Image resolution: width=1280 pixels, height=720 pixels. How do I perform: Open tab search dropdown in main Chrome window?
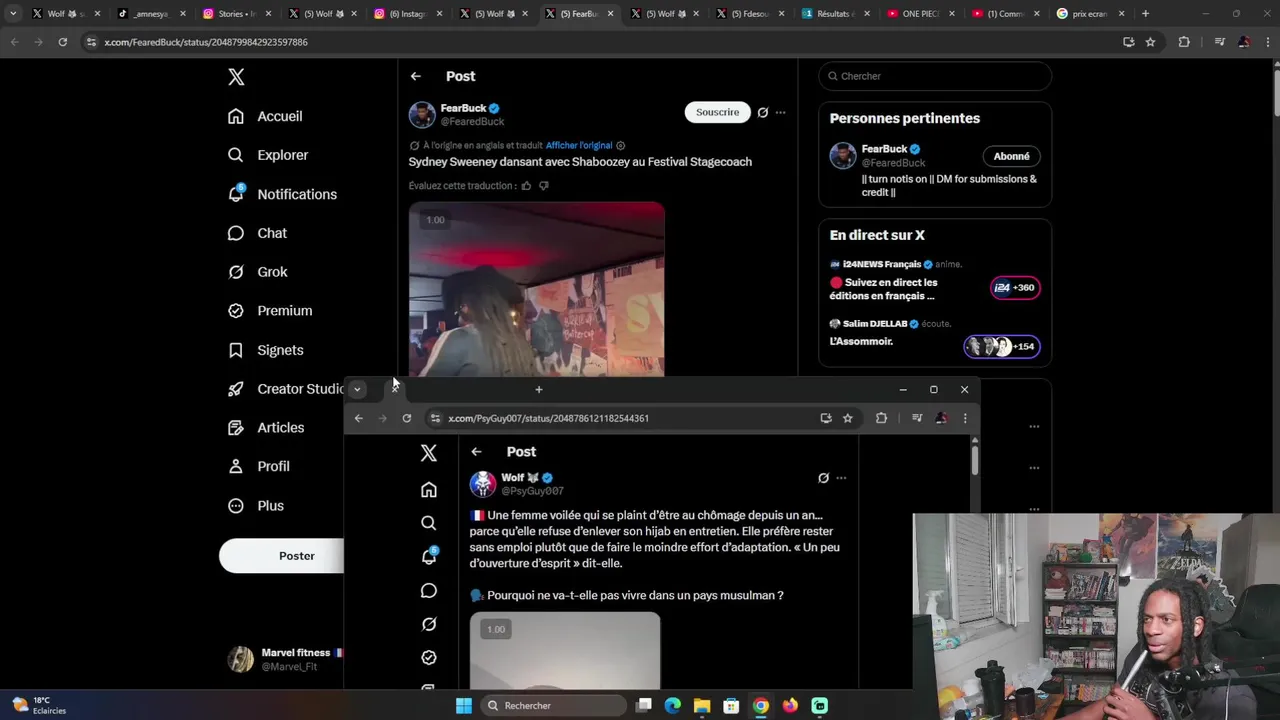13,14
